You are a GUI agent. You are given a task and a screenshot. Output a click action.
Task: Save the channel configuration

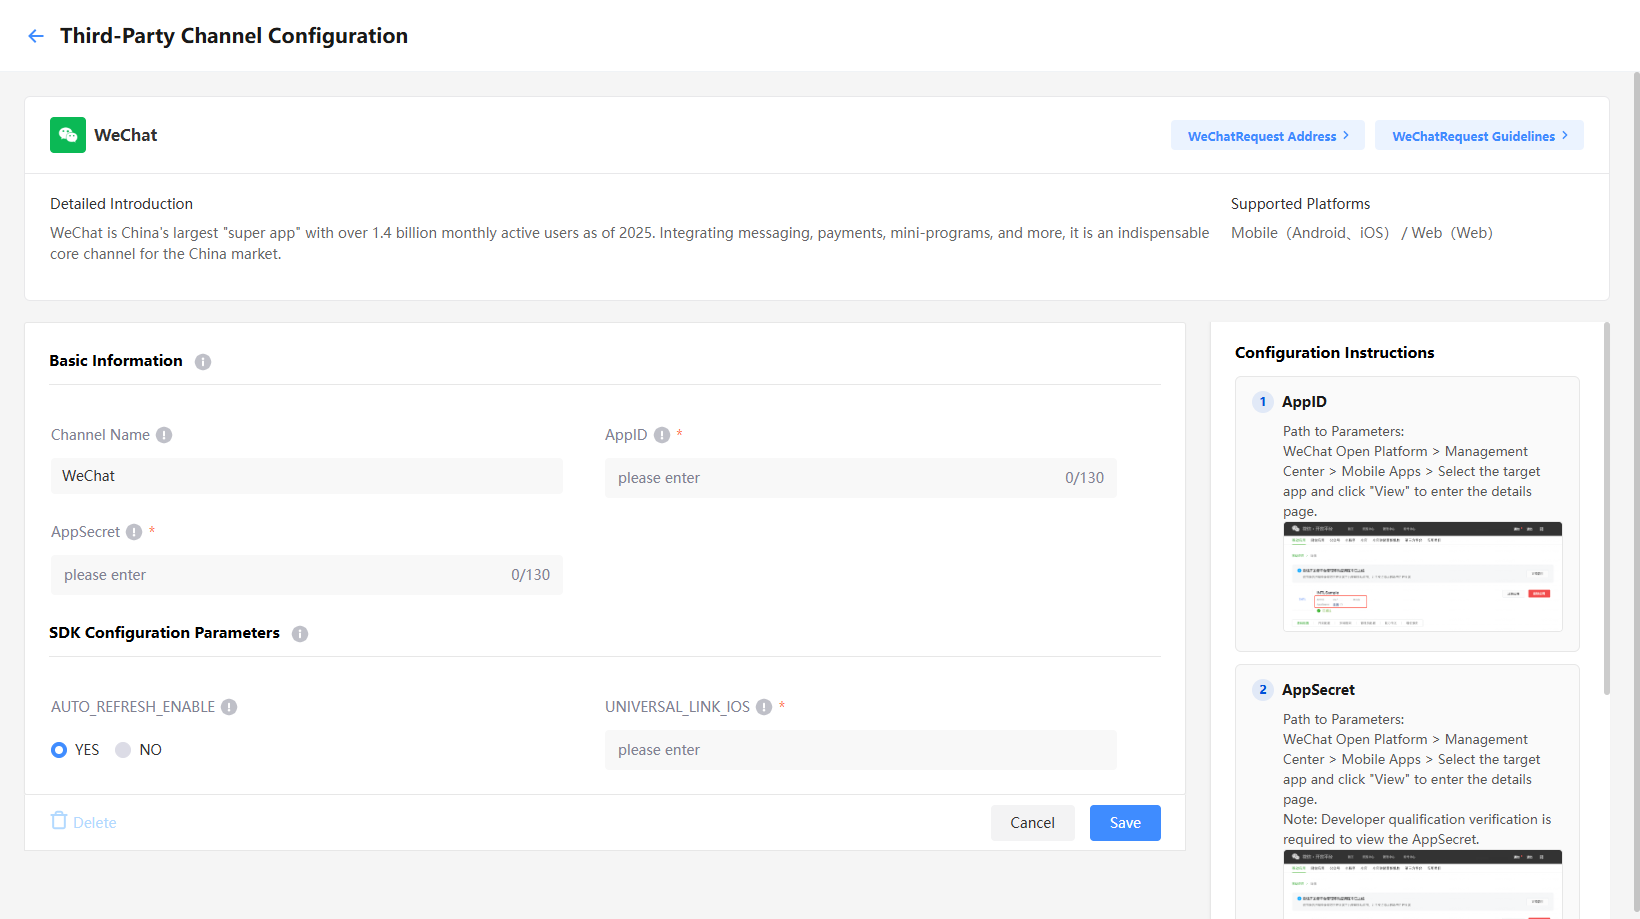[1125, 823]
